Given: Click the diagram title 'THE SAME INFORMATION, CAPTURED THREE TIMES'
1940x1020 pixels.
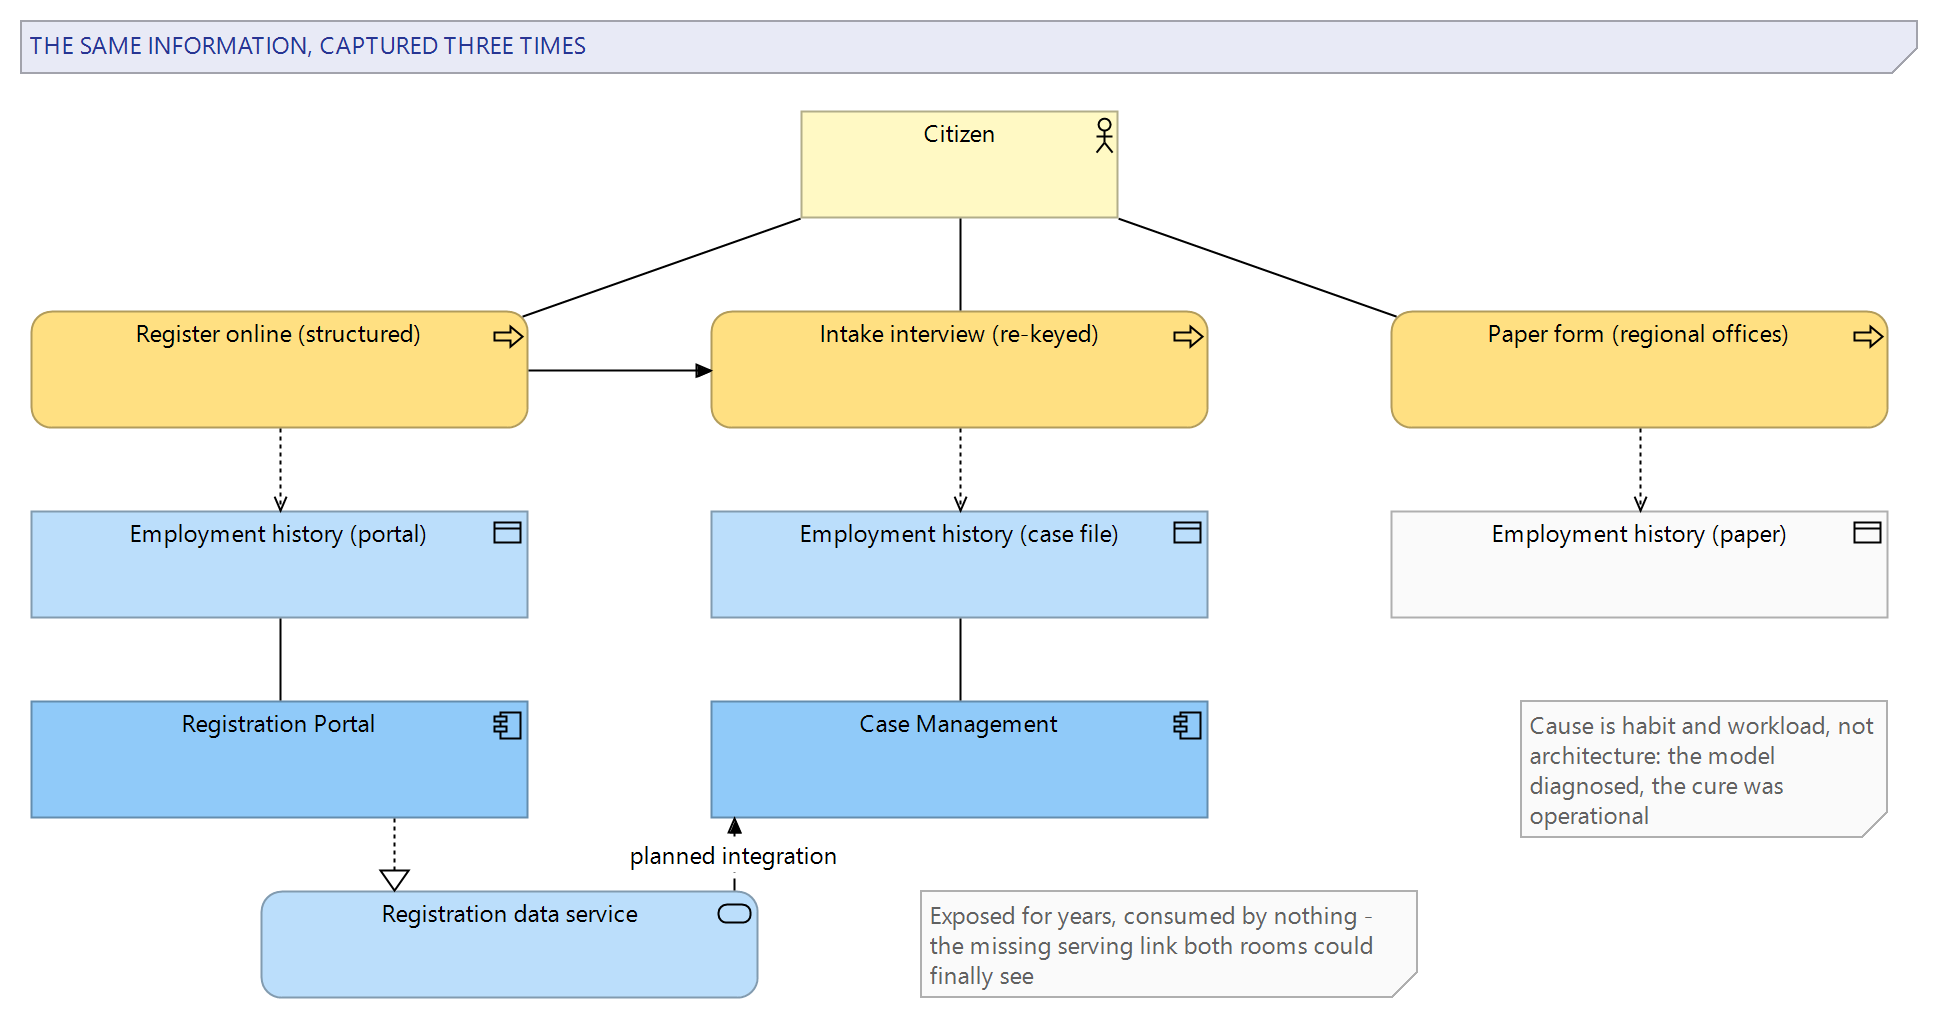Looking at the screenshot, I should click(308, 46).
